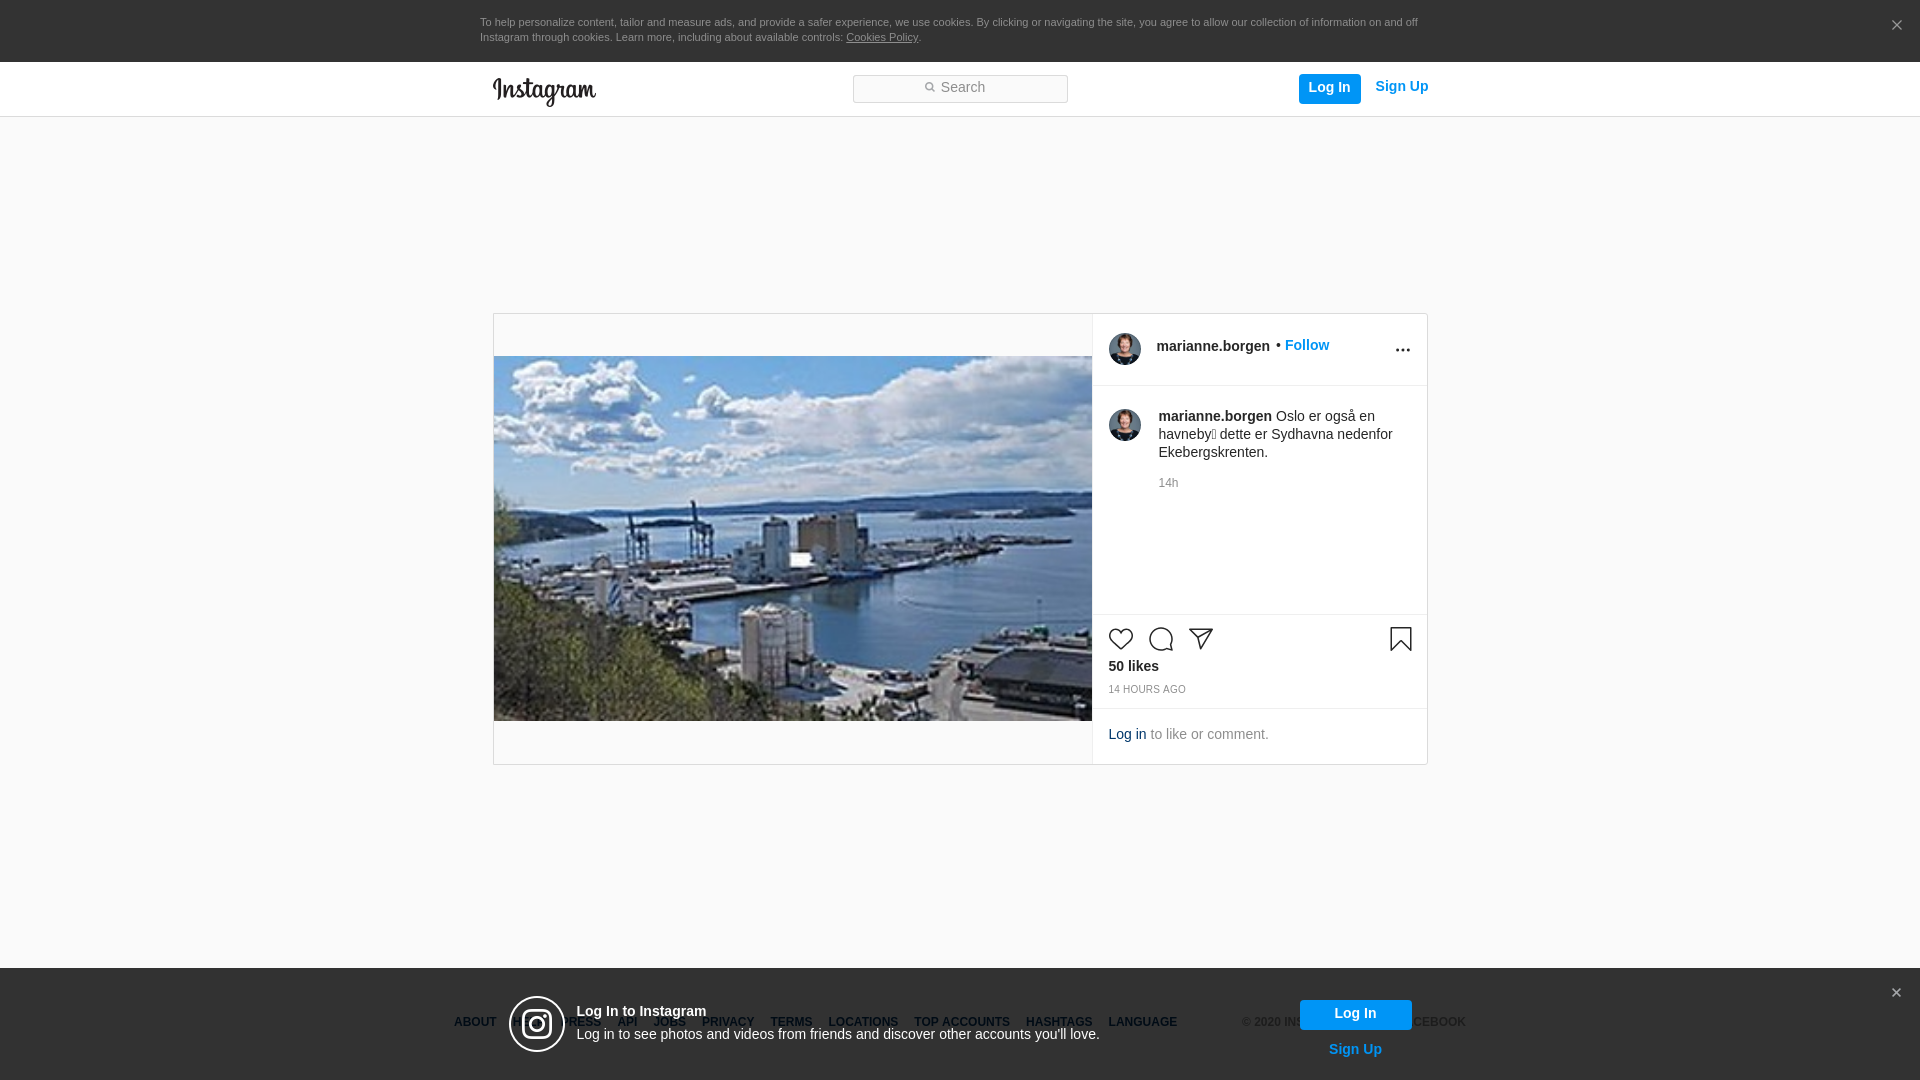This screenshot has height=1080, width=1920.
Task: Open marianne.borgen username in post header
Action: coord(1212,346)
